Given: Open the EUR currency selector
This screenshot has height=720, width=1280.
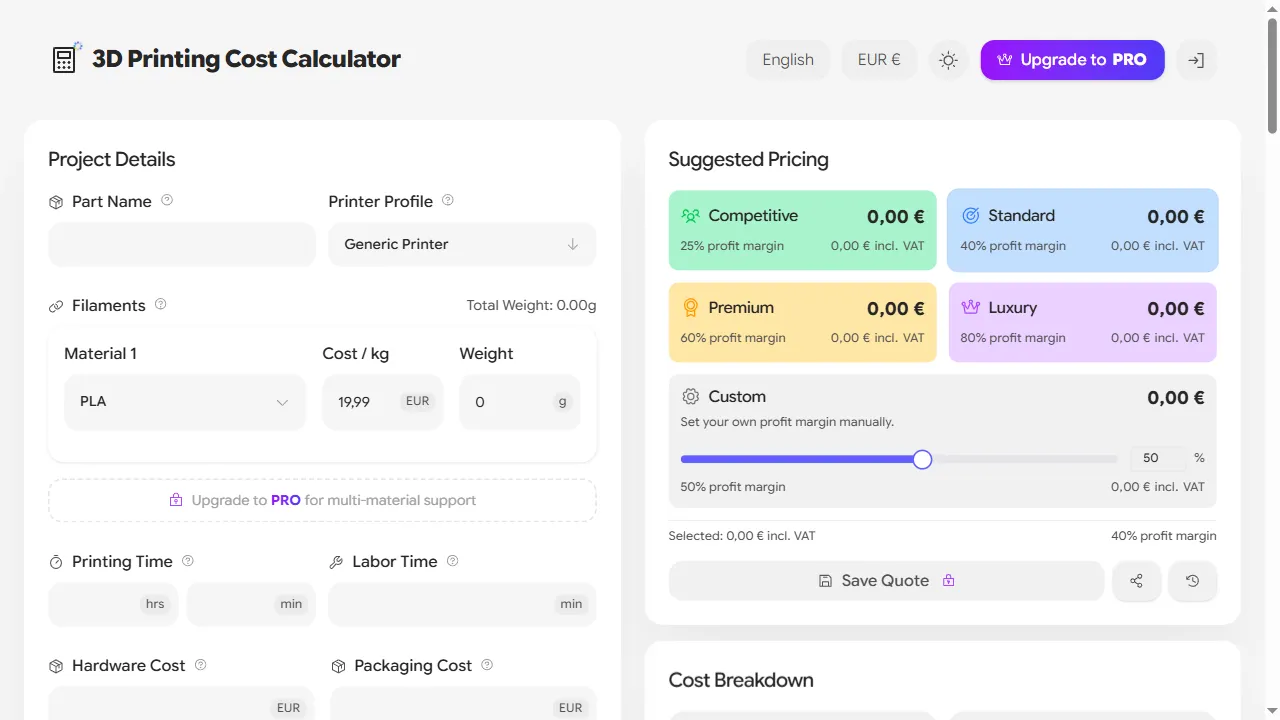Looking at the screenshot, I should (x=878, y=60).
